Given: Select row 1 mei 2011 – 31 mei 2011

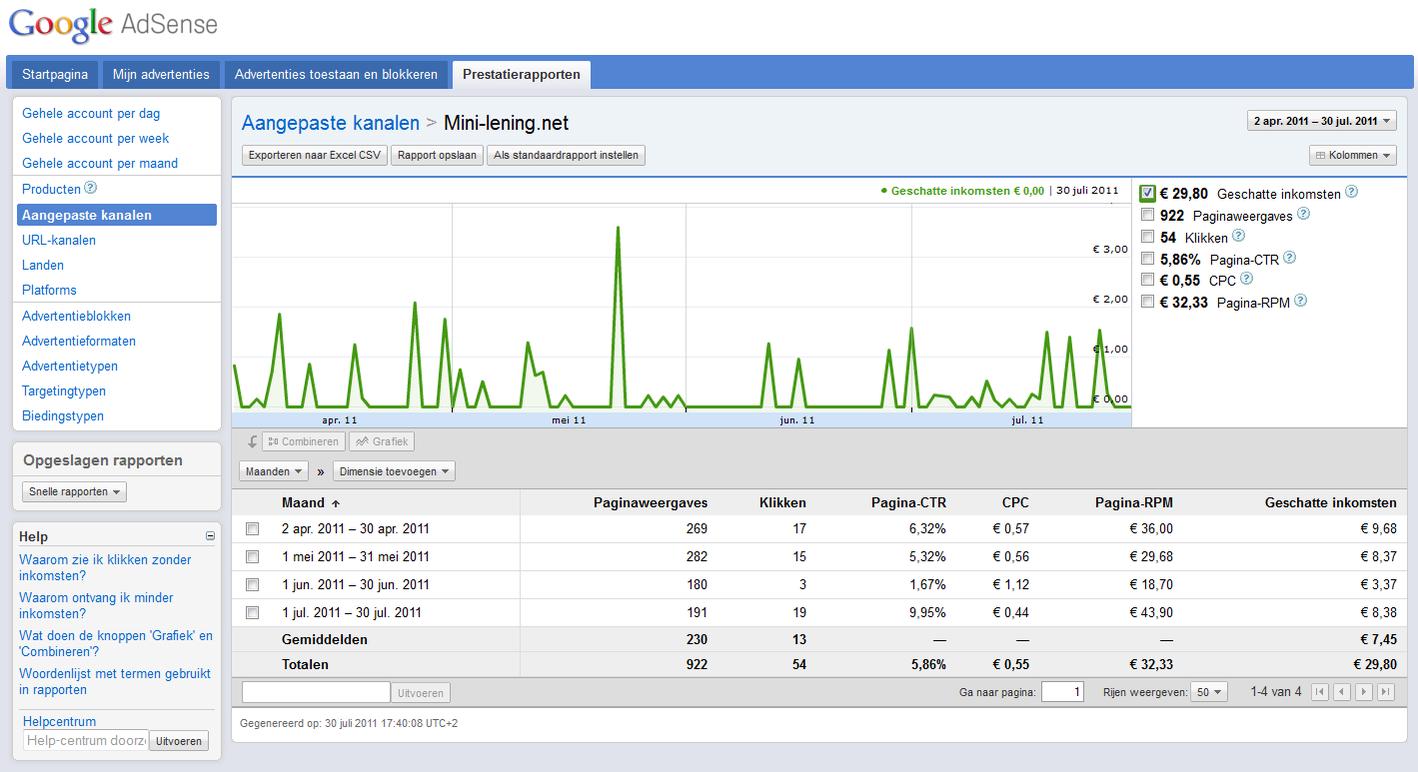Looking at the screenshot, I should click(x=252, y=557).
